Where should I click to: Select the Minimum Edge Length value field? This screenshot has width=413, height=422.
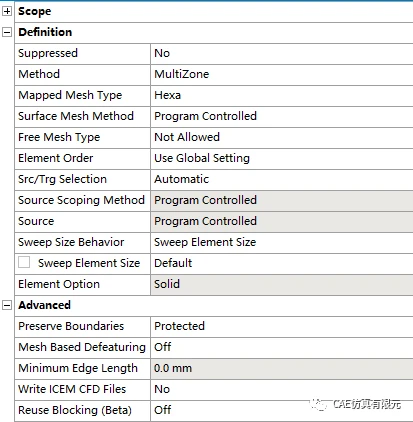282,368
